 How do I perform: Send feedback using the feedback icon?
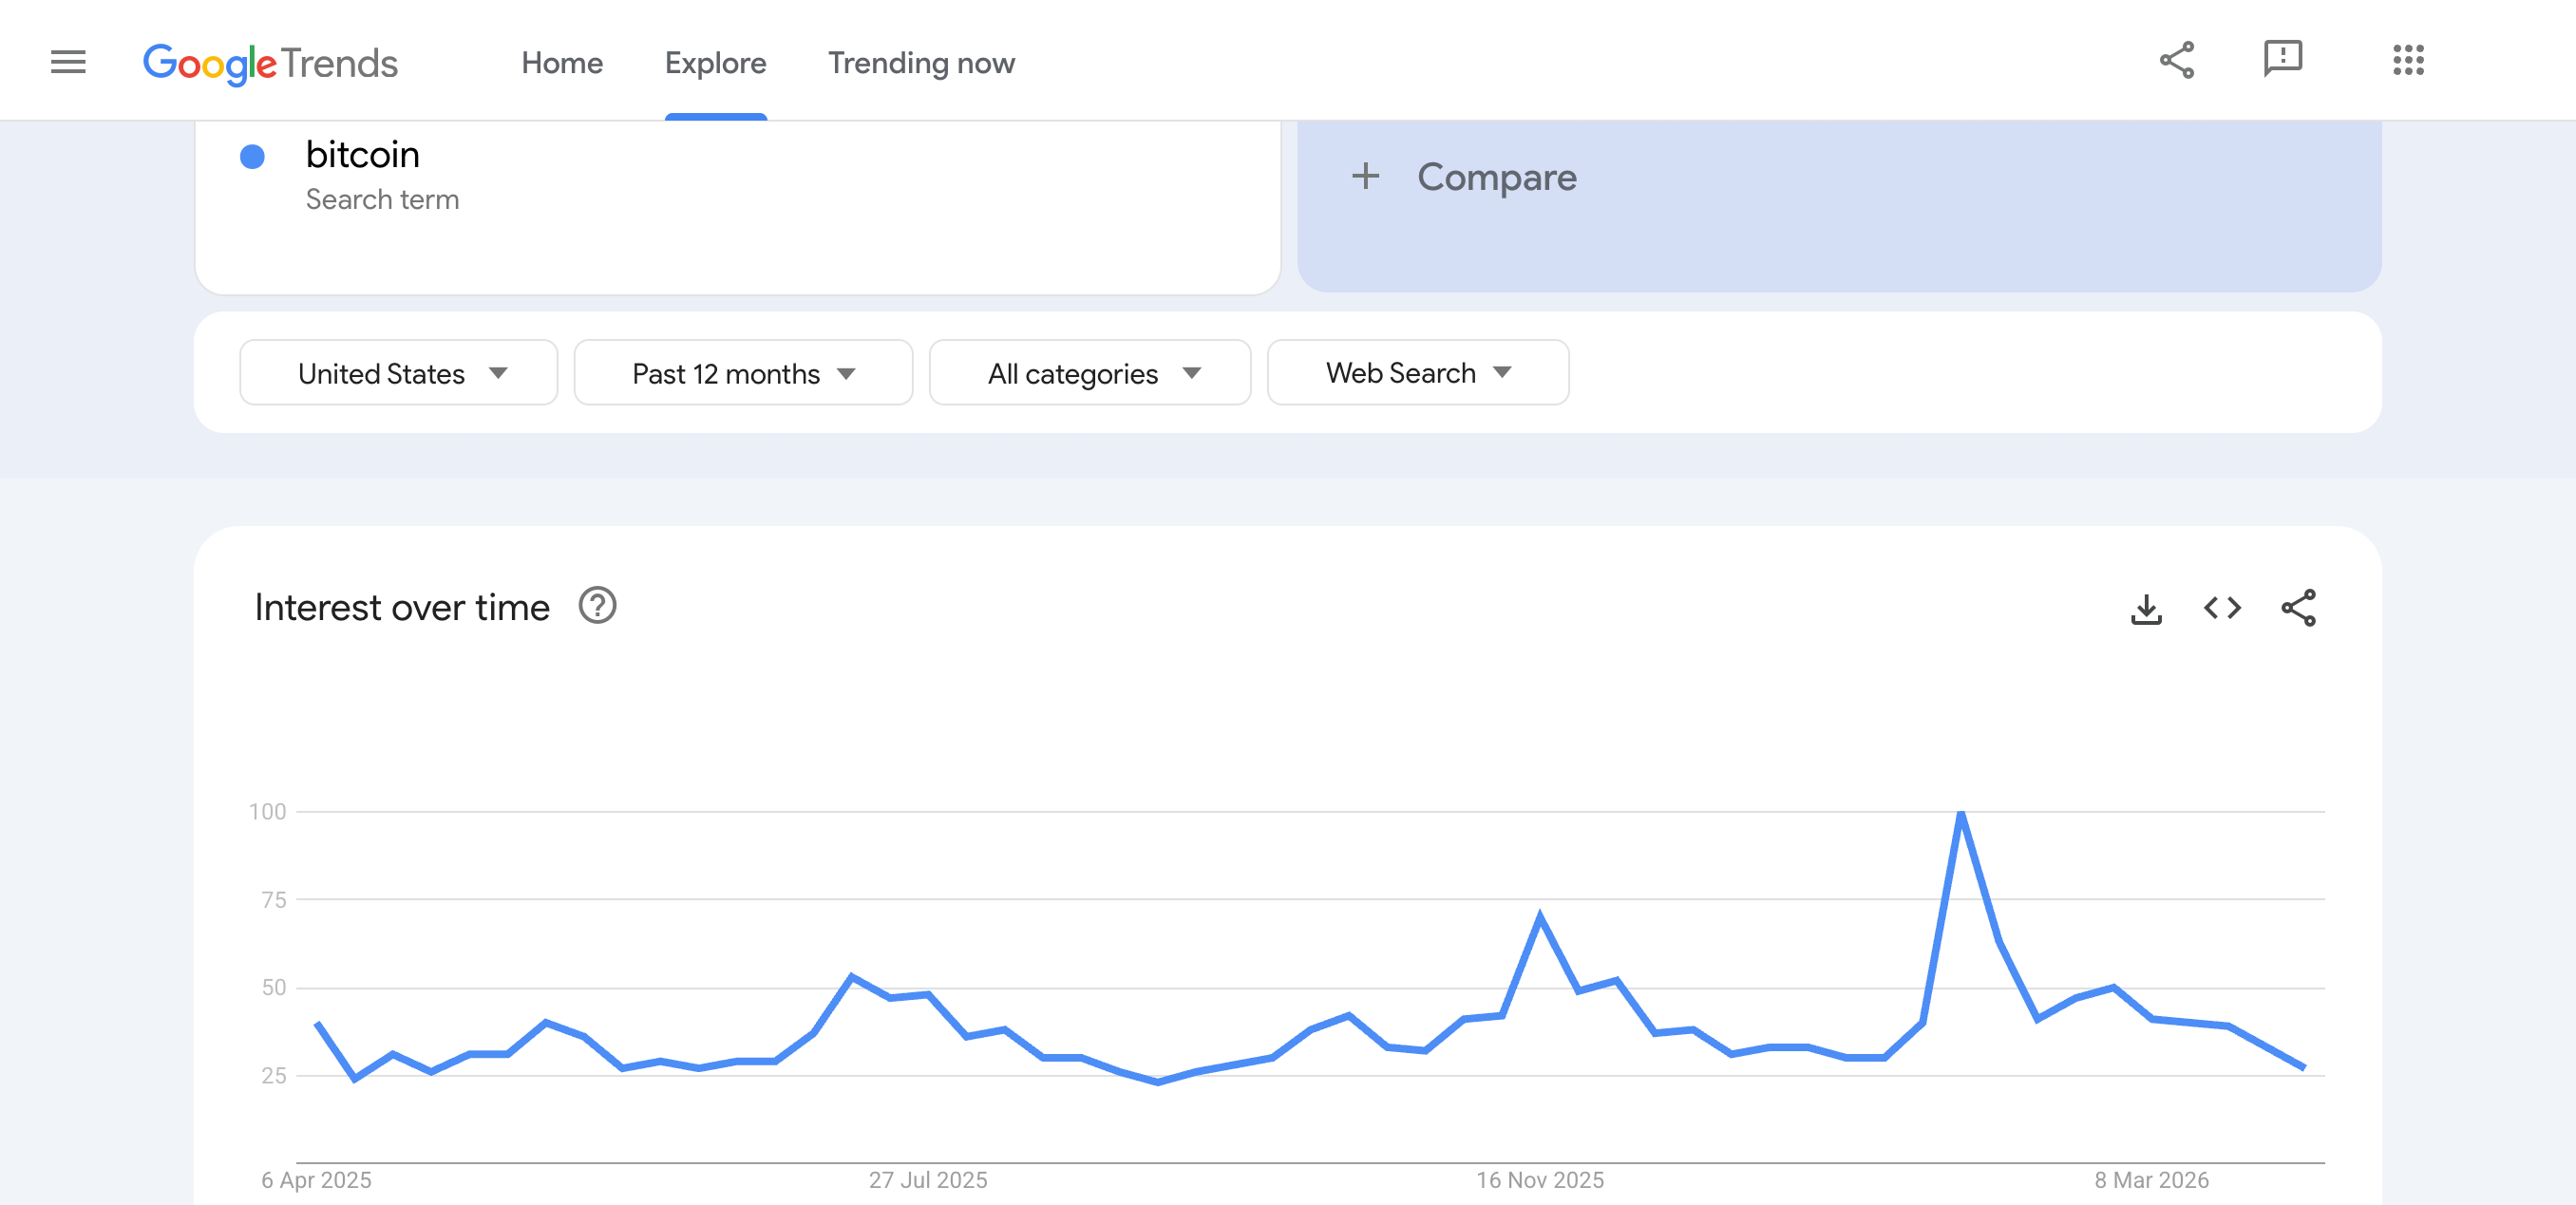(x=2285, y=60)
